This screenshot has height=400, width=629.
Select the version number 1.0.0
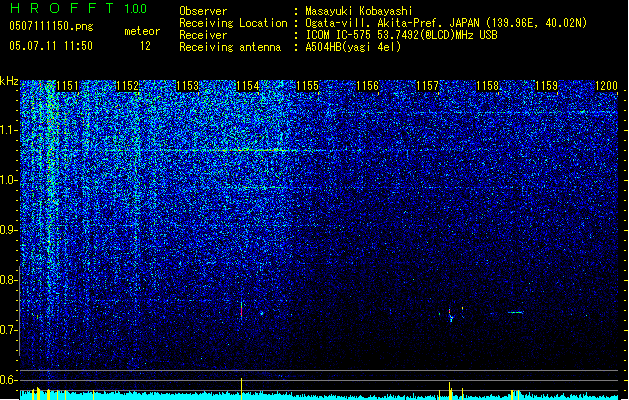(x=136, y=9)
